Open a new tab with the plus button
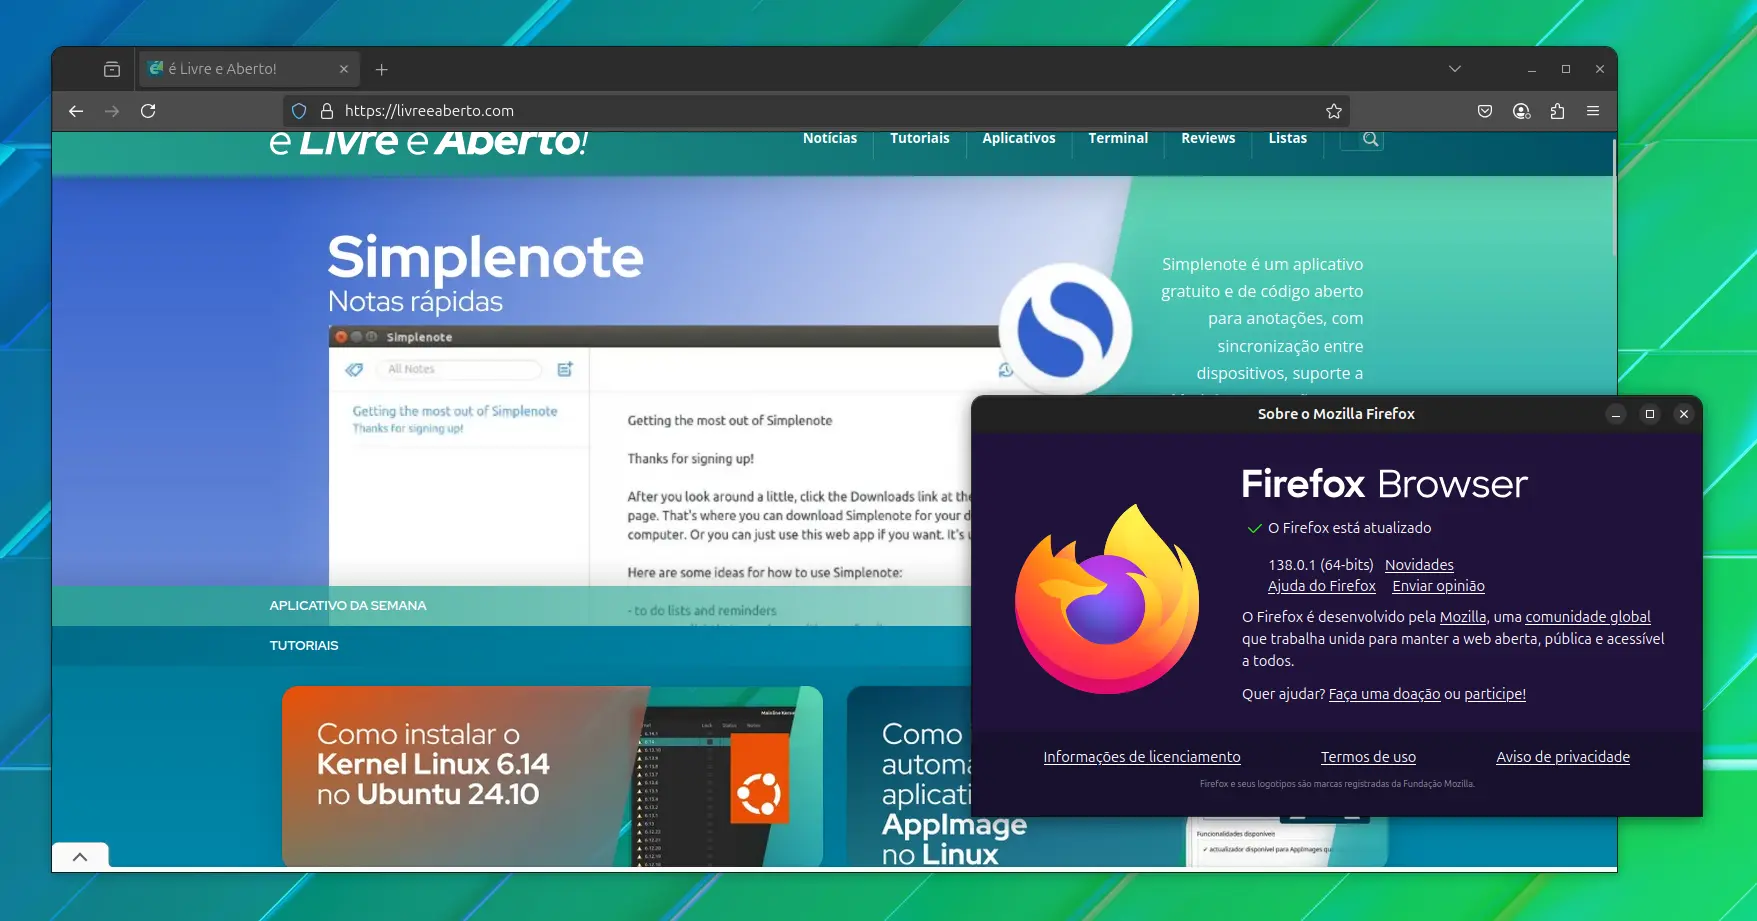This screenshot has height=921, width=1757. pyautogui.click(x=381, y=69)
